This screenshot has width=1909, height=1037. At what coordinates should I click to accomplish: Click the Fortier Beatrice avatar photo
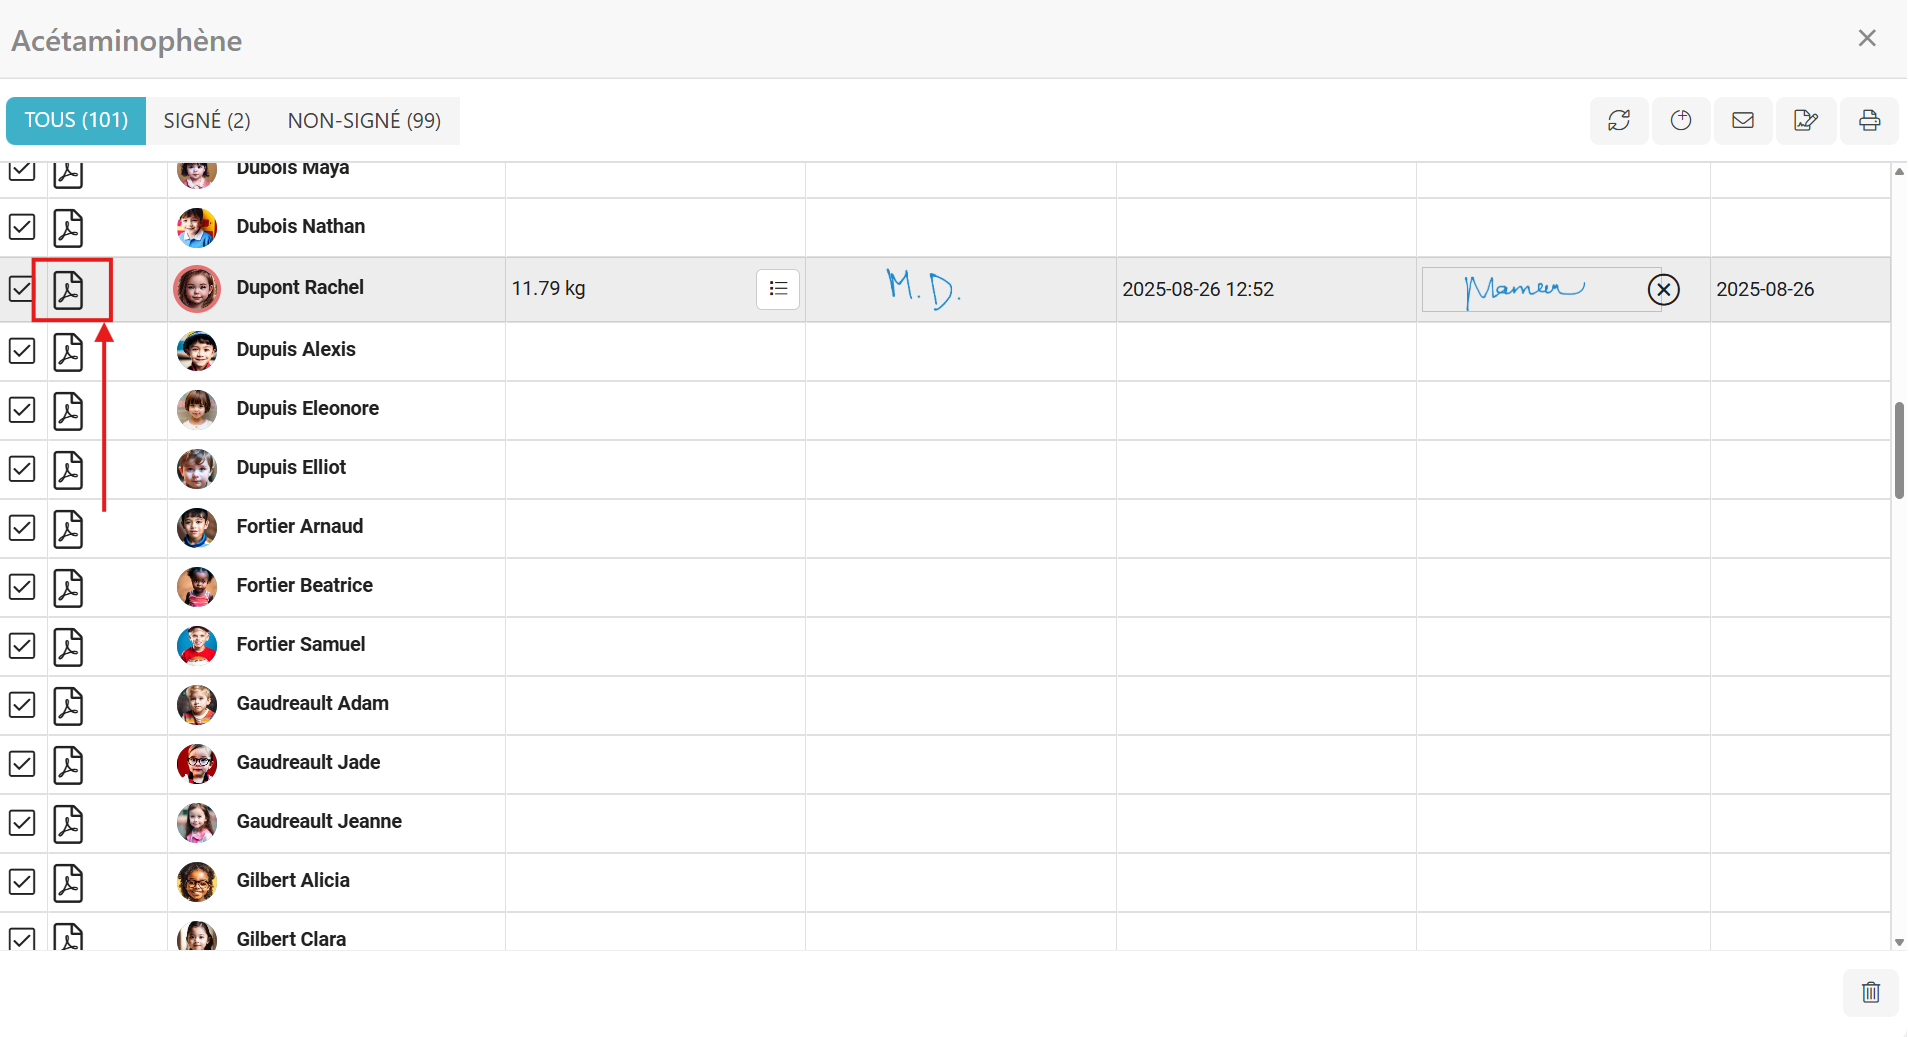[197, 587]
